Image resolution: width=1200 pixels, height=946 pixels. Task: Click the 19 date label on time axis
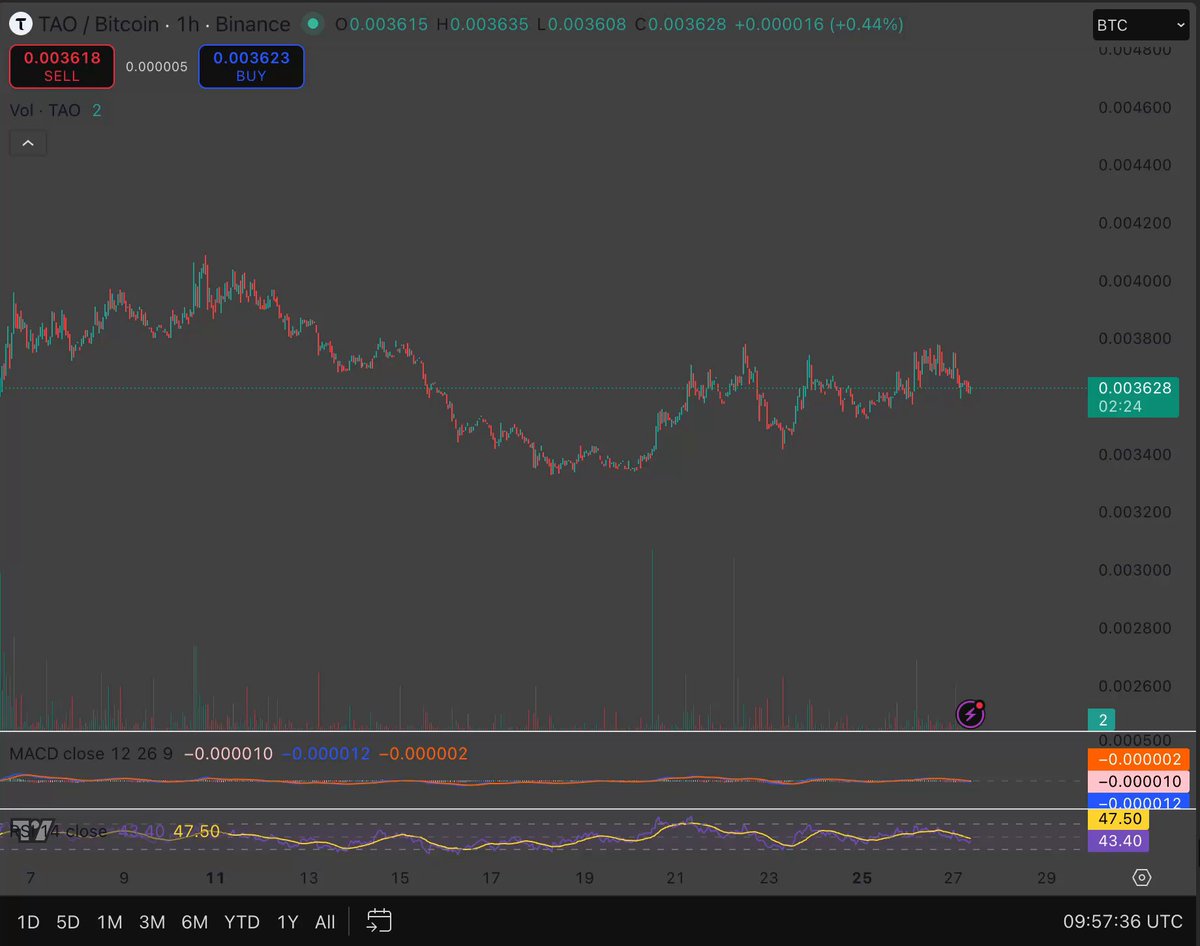pos(584,878)
